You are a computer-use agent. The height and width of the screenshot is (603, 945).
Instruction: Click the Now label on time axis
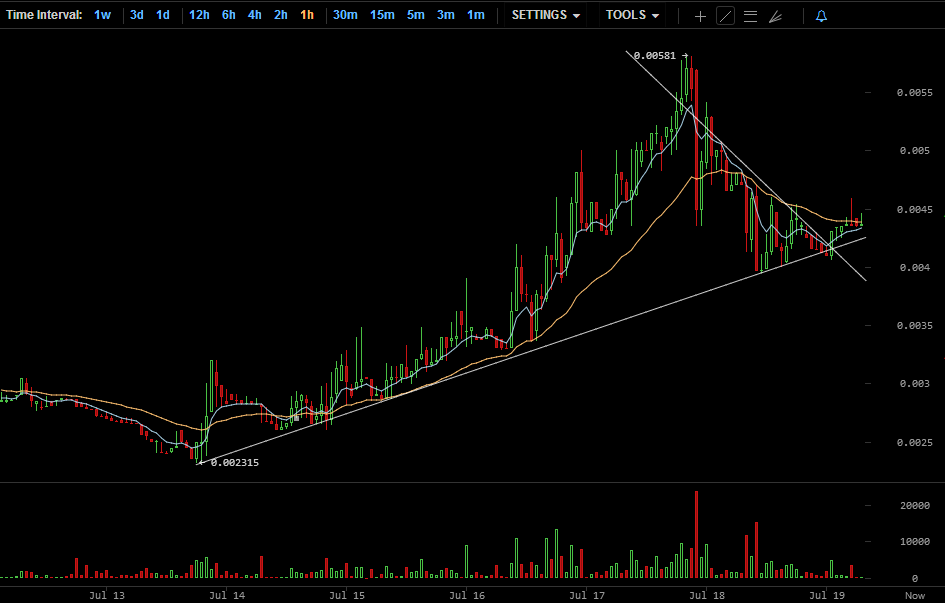coord(915,595)
